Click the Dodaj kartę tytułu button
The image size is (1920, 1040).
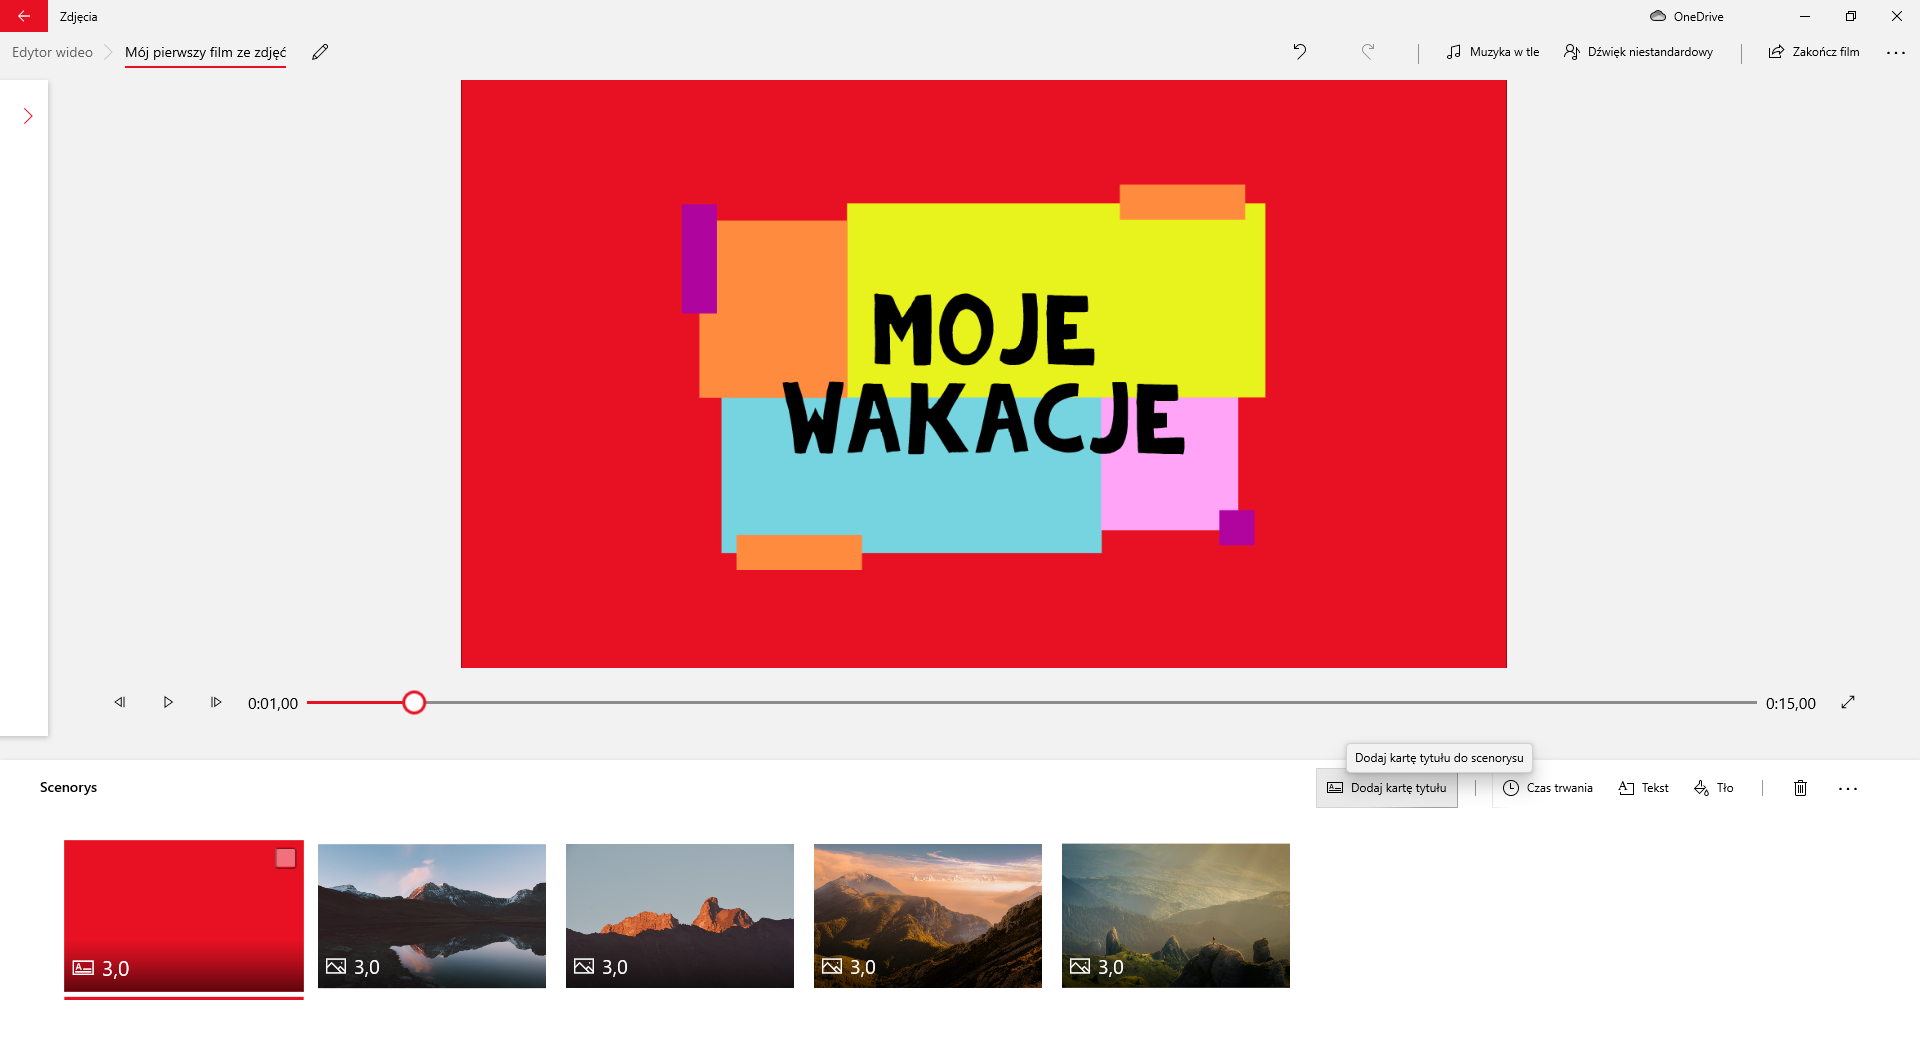coord(1386,788)
